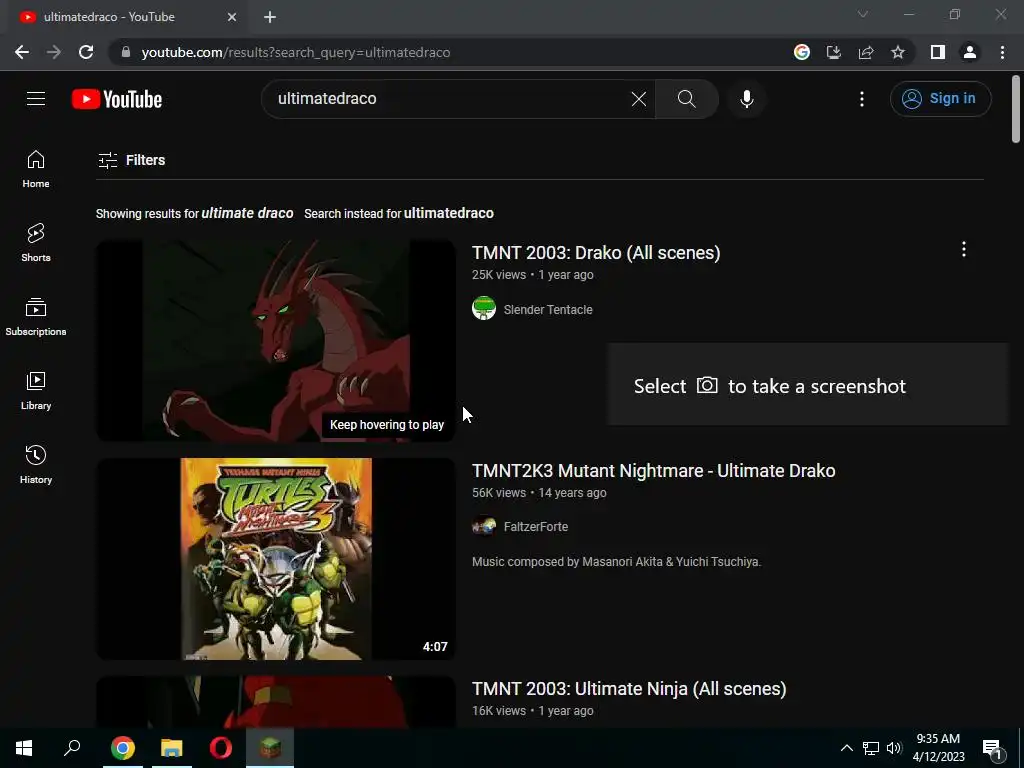The width and height of the screenshot is (1024, 768).
Task: Close the ultimatedraco YouTube tab
Action: 232,17
